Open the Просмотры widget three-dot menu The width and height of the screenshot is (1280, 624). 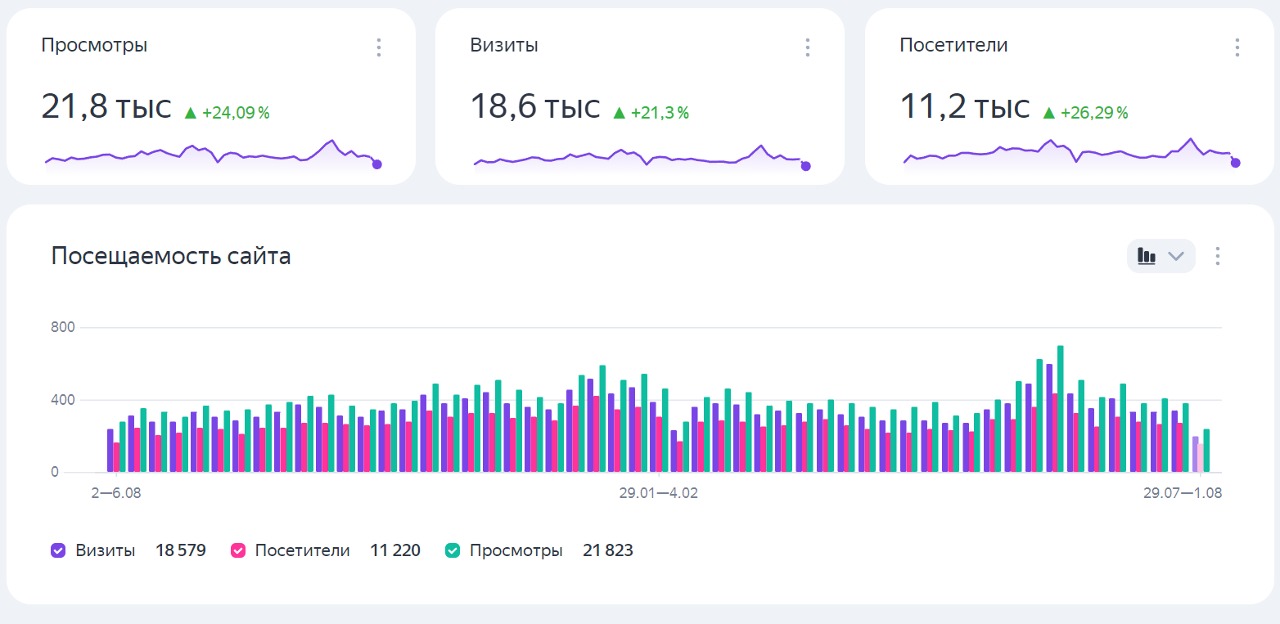click(378, 47)
